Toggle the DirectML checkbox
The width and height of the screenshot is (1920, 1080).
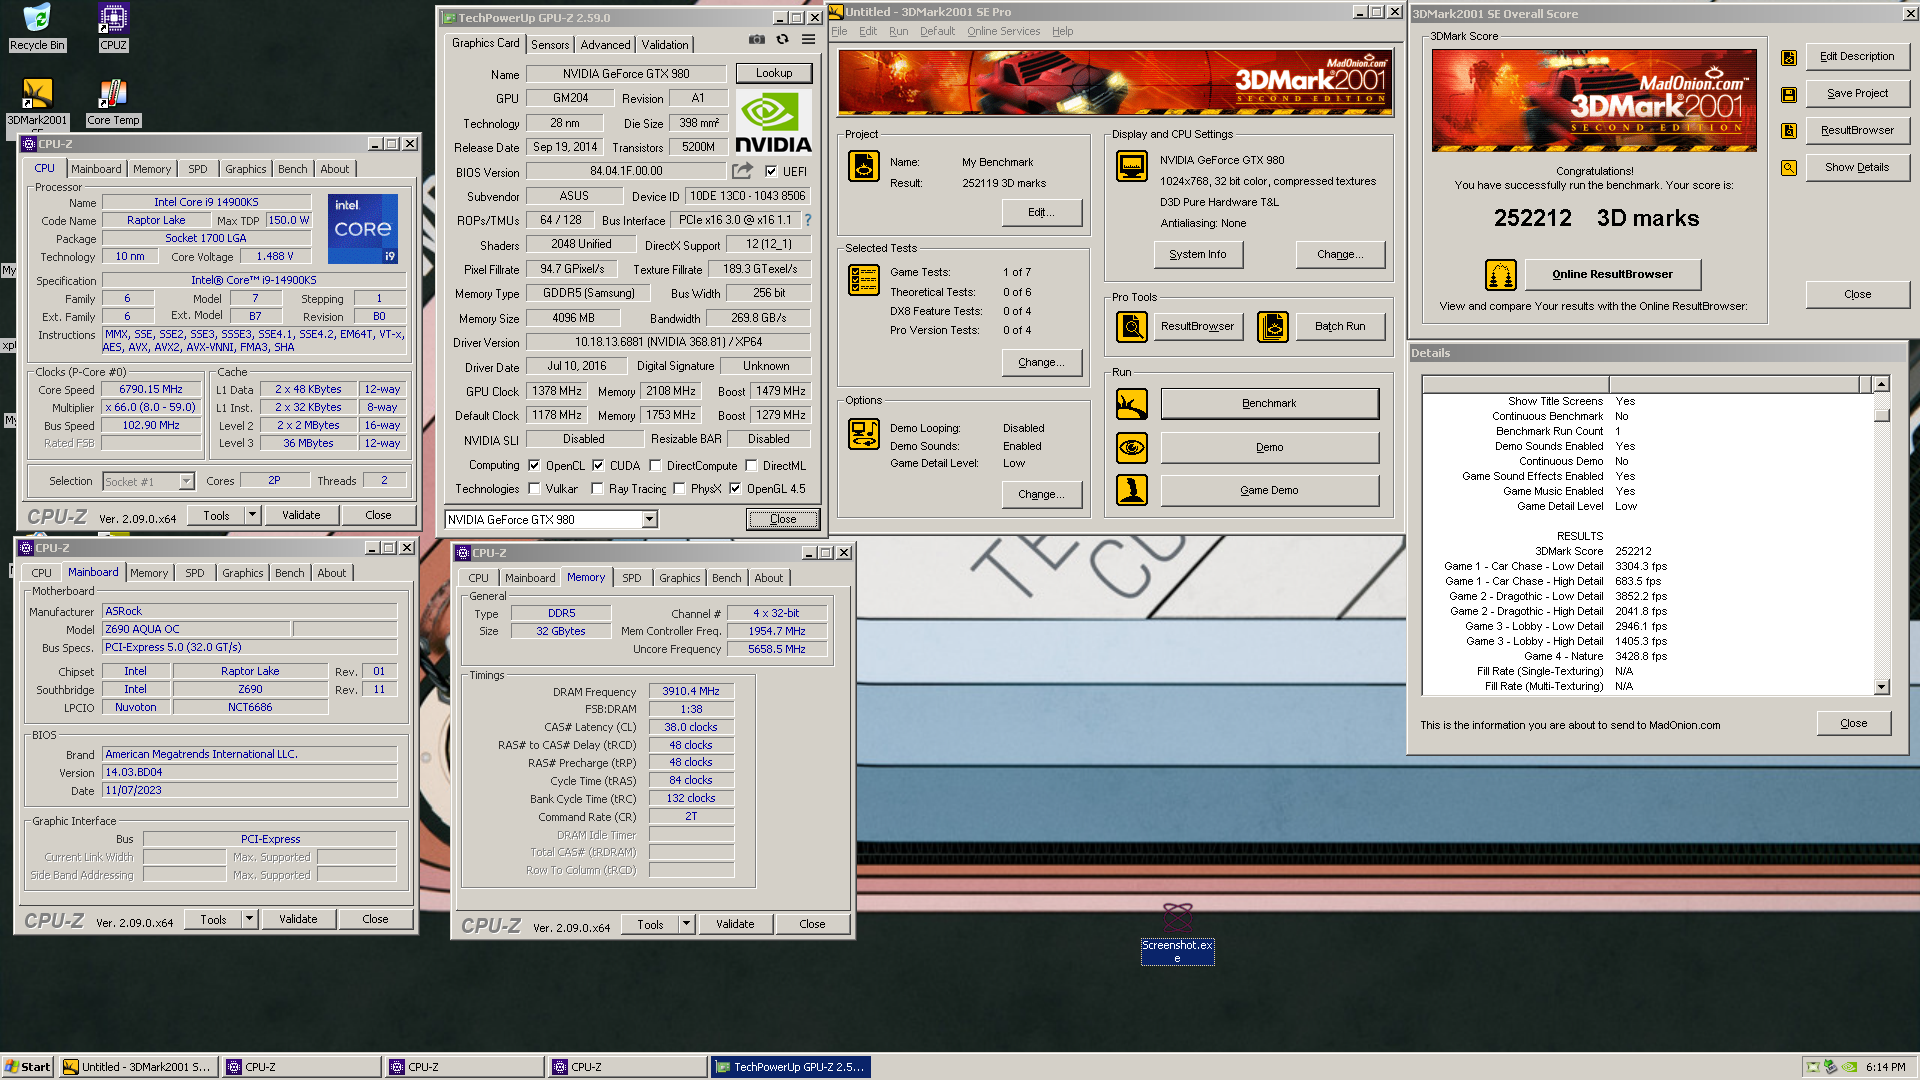[x=751, y=465]
